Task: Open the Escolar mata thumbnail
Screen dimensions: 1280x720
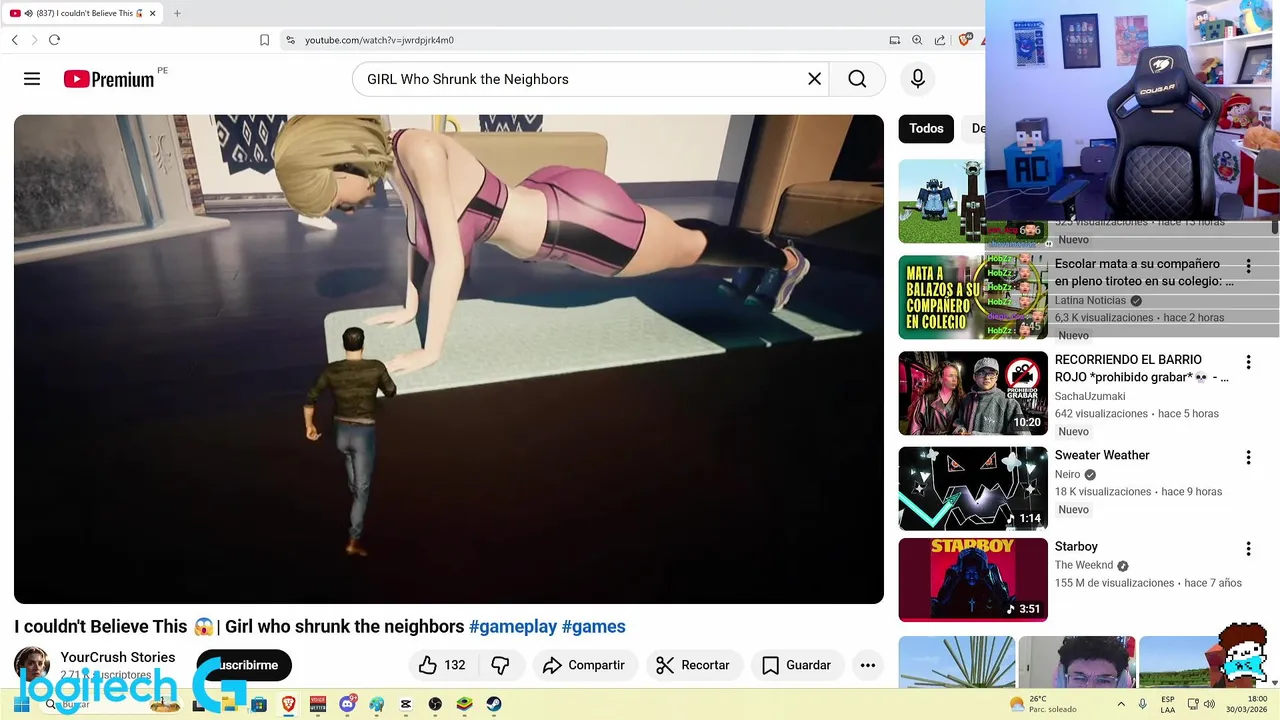Action: pos(973,297)
